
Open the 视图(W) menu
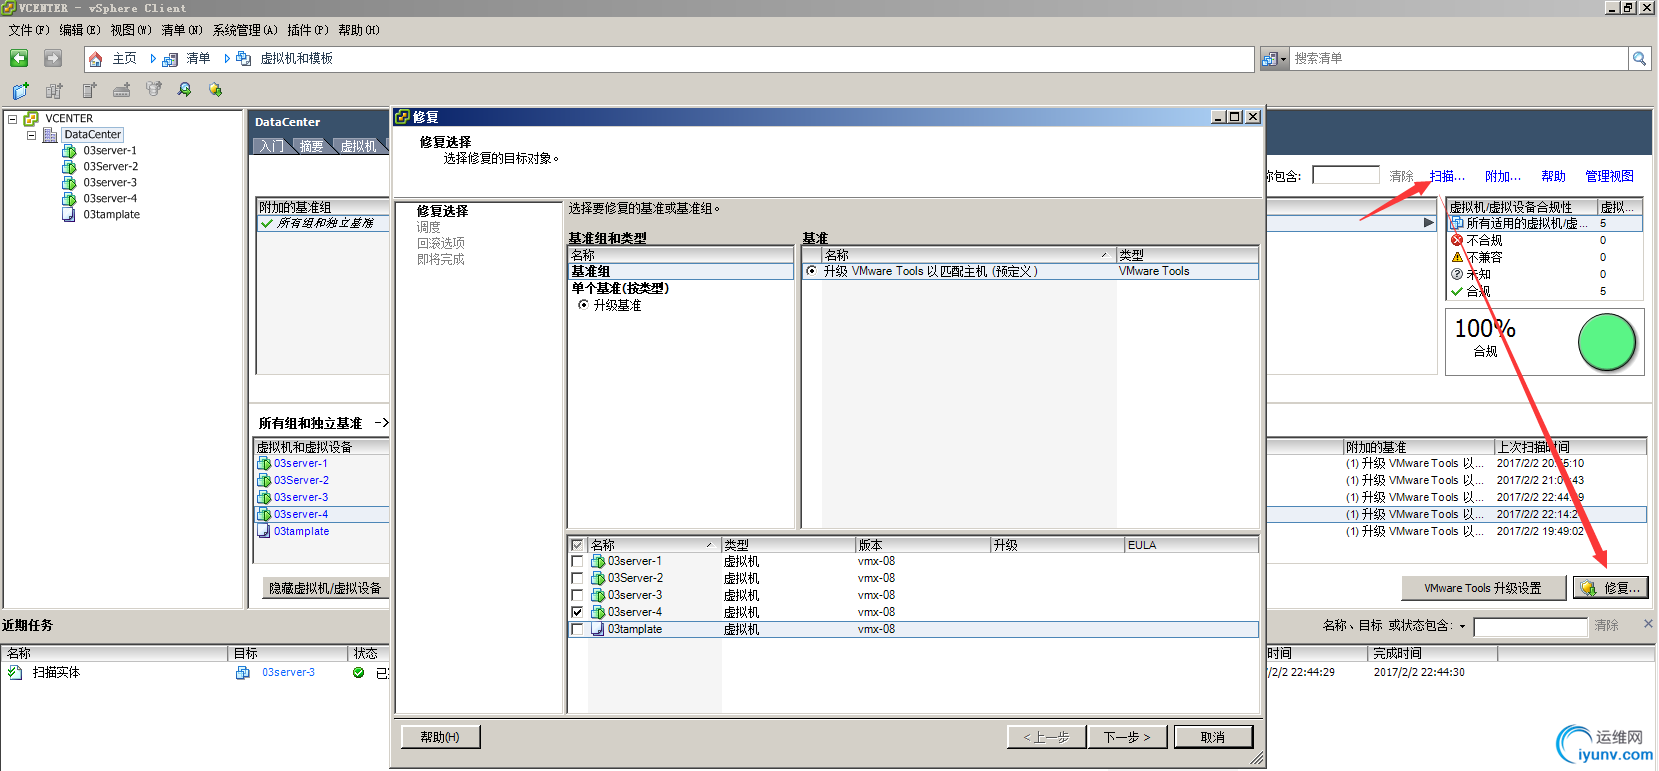[131, 31]
